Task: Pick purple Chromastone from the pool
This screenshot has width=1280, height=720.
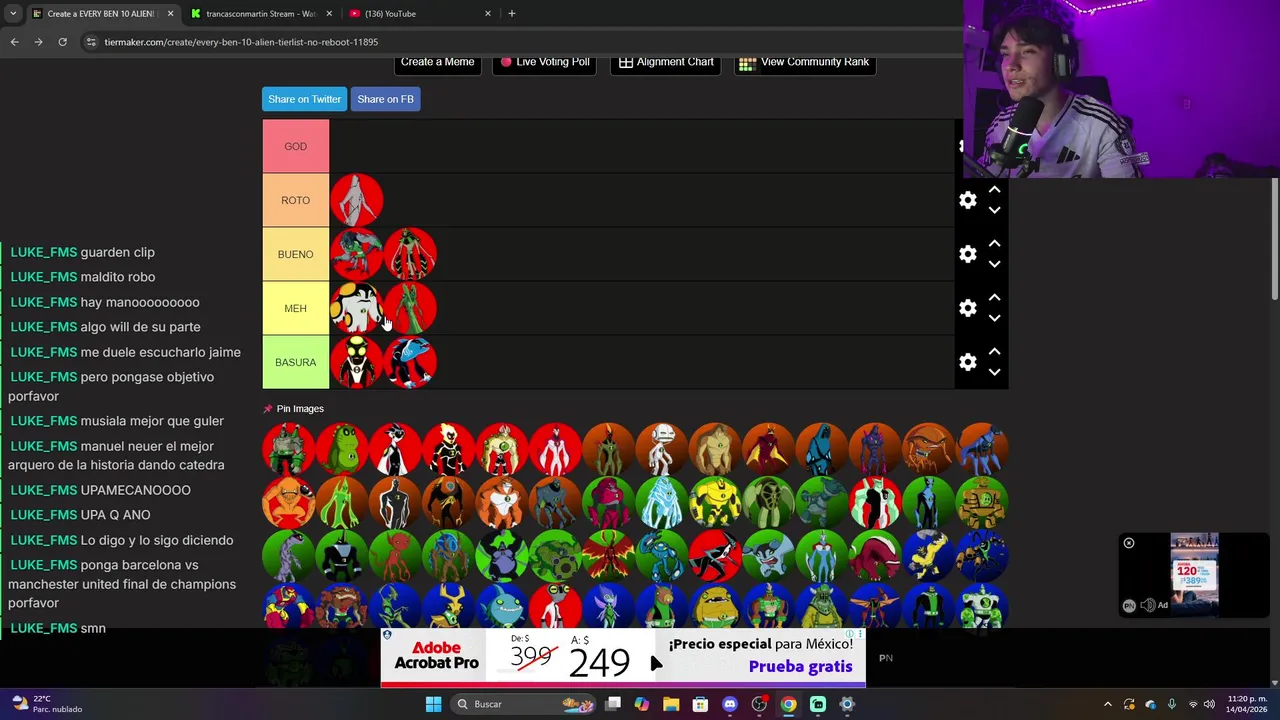Action: (x=875, y=448)
